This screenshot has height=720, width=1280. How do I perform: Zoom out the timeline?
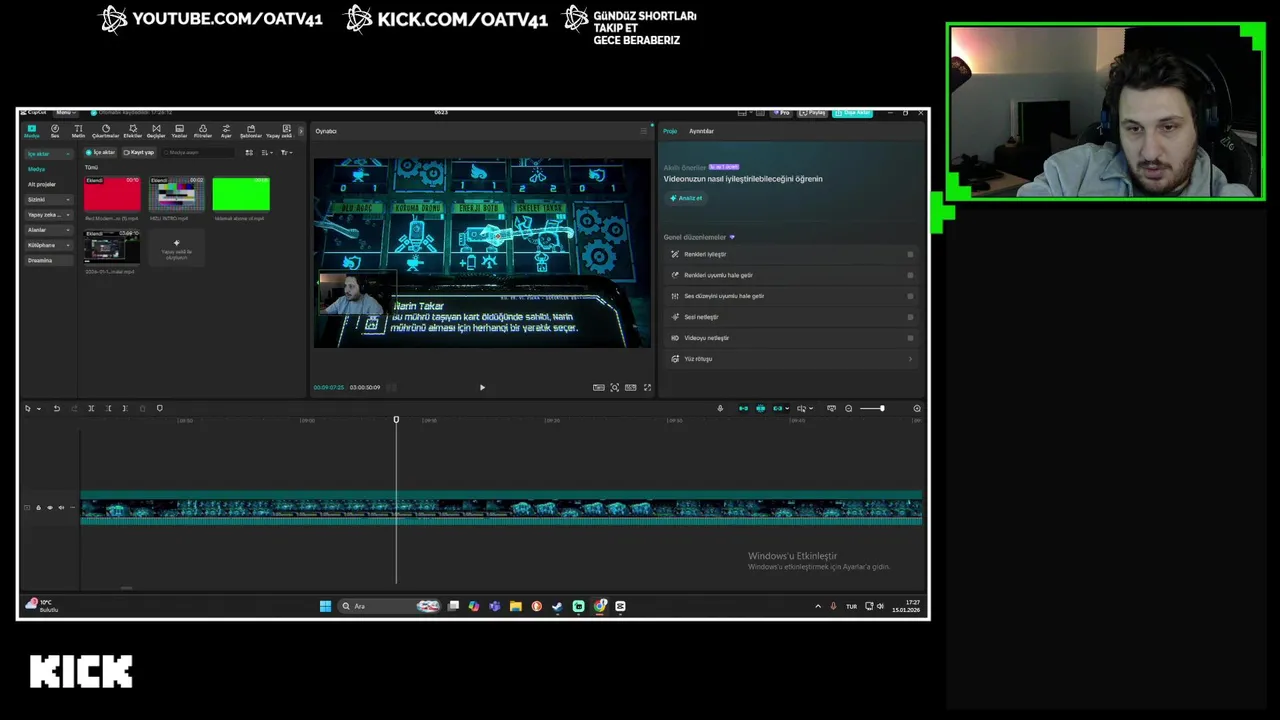pyautogui.click(x=849, y=408)
